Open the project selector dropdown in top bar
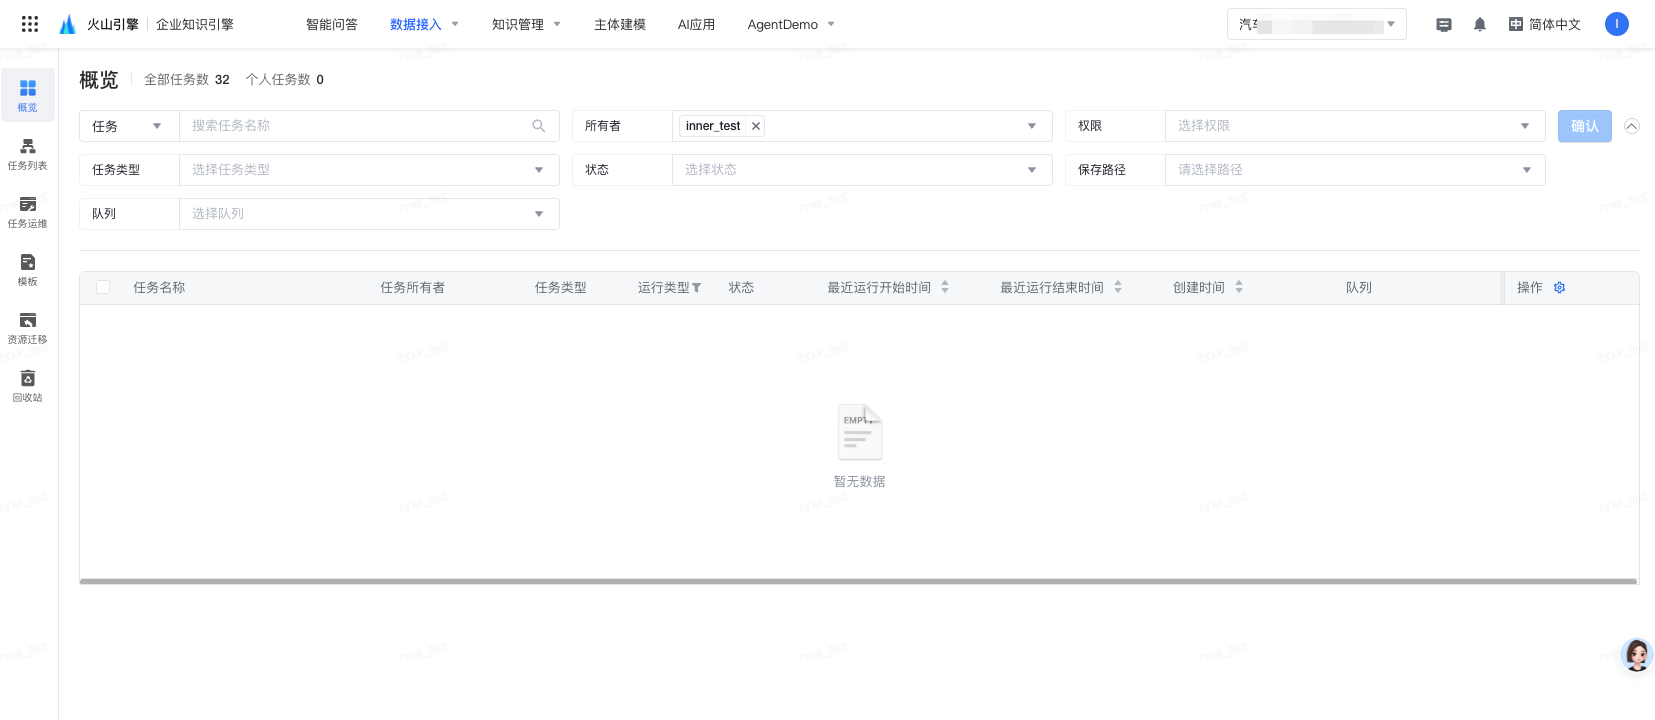Image resolution: width=1655 pixels, height=720 pixels. coord(1316,24)
